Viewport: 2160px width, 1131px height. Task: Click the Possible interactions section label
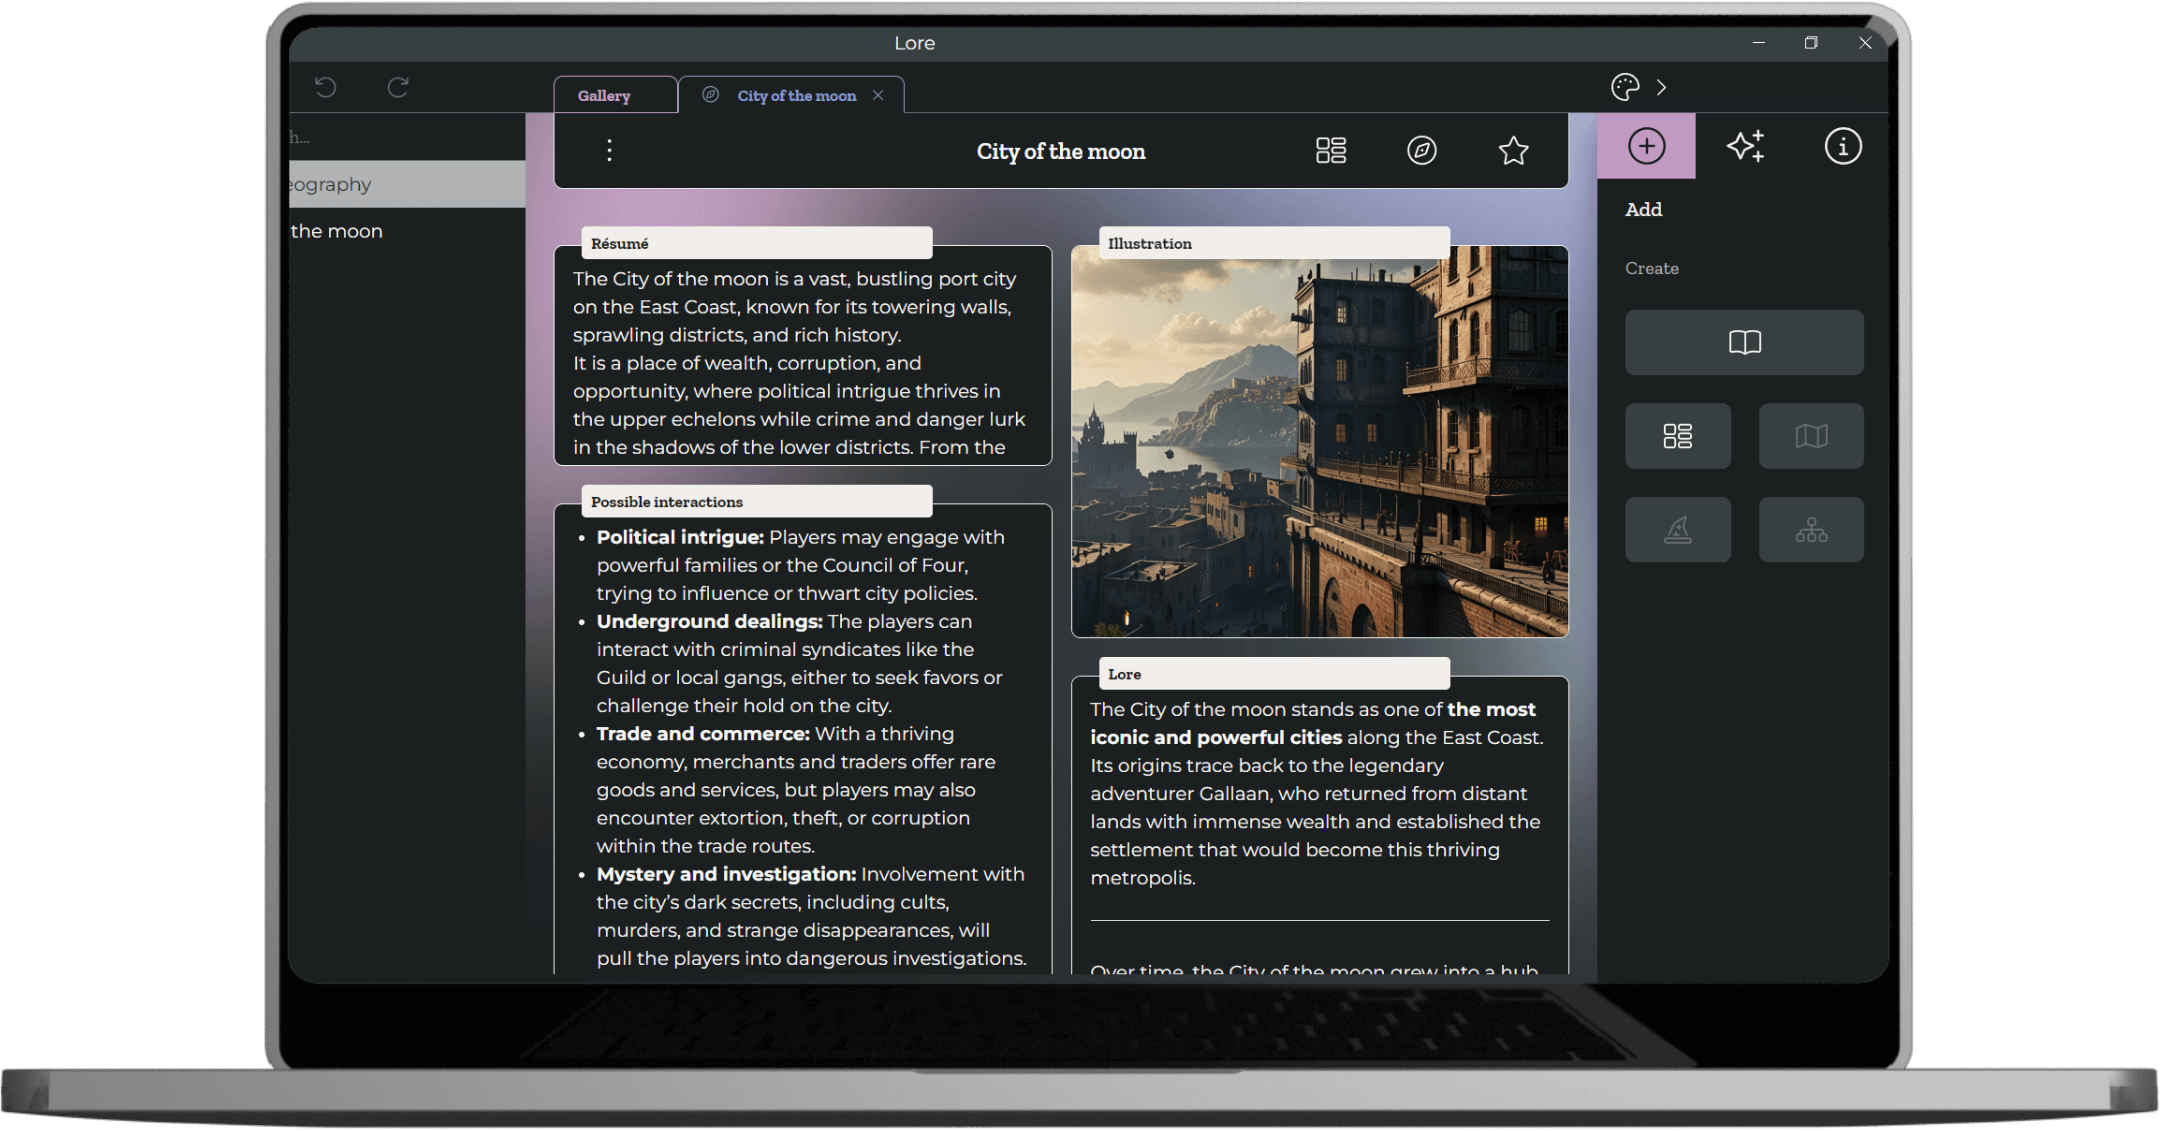coord(757,501)
